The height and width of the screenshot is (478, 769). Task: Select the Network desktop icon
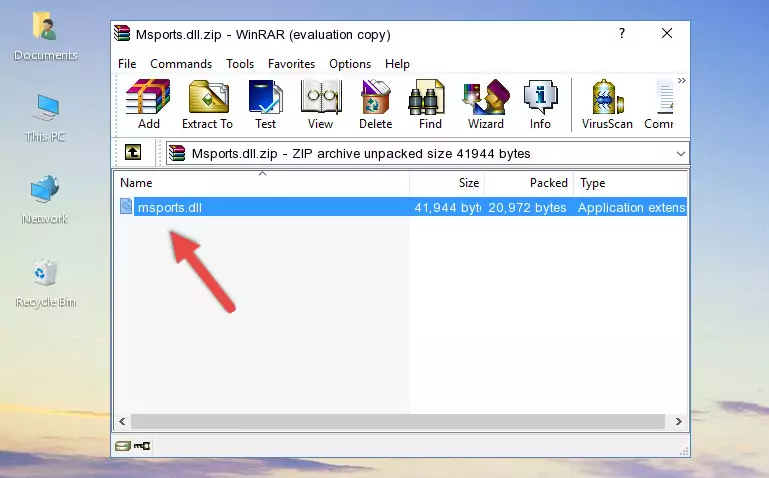click(x=45, y=200)
